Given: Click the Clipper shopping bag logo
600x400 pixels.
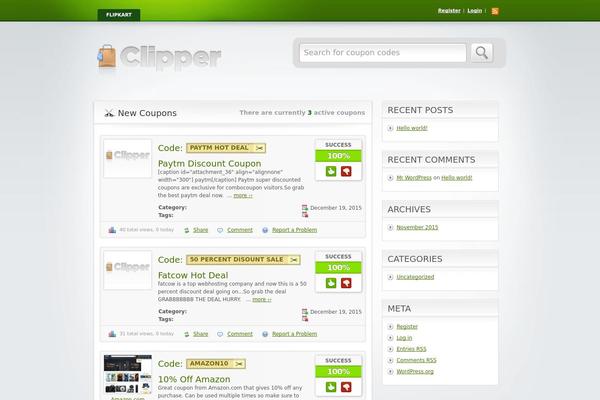Looking at the screenshot, I should pyautogui.click(x=160, y=57).
